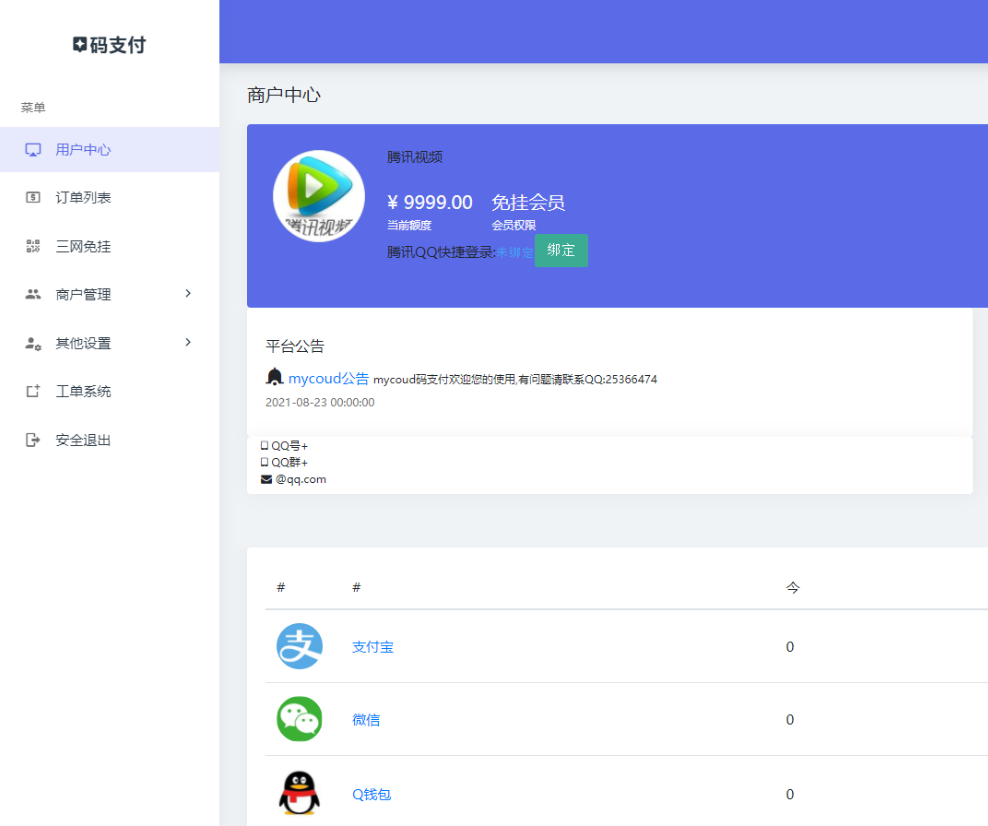Open 三网免挂 menu item

pyautogui.click(x=110, y=246)
